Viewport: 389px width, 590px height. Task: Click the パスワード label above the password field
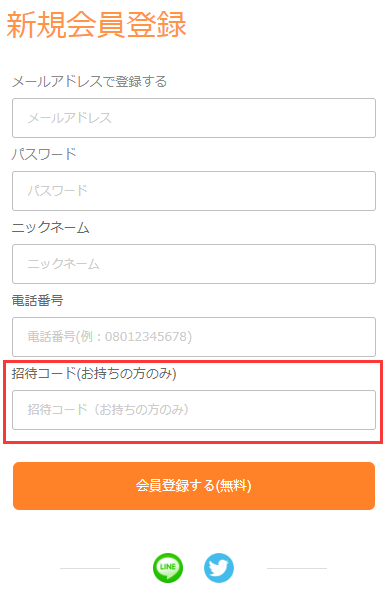(44, 154)
